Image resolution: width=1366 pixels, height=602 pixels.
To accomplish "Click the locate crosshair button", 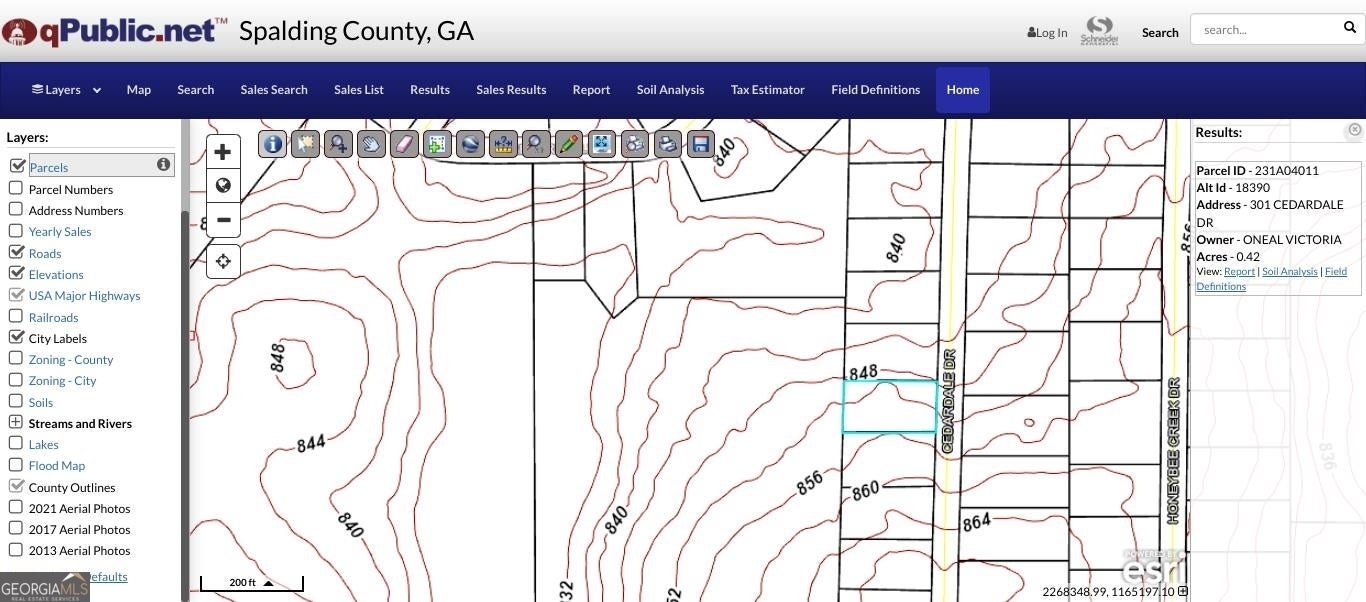I will coord(223,261).
